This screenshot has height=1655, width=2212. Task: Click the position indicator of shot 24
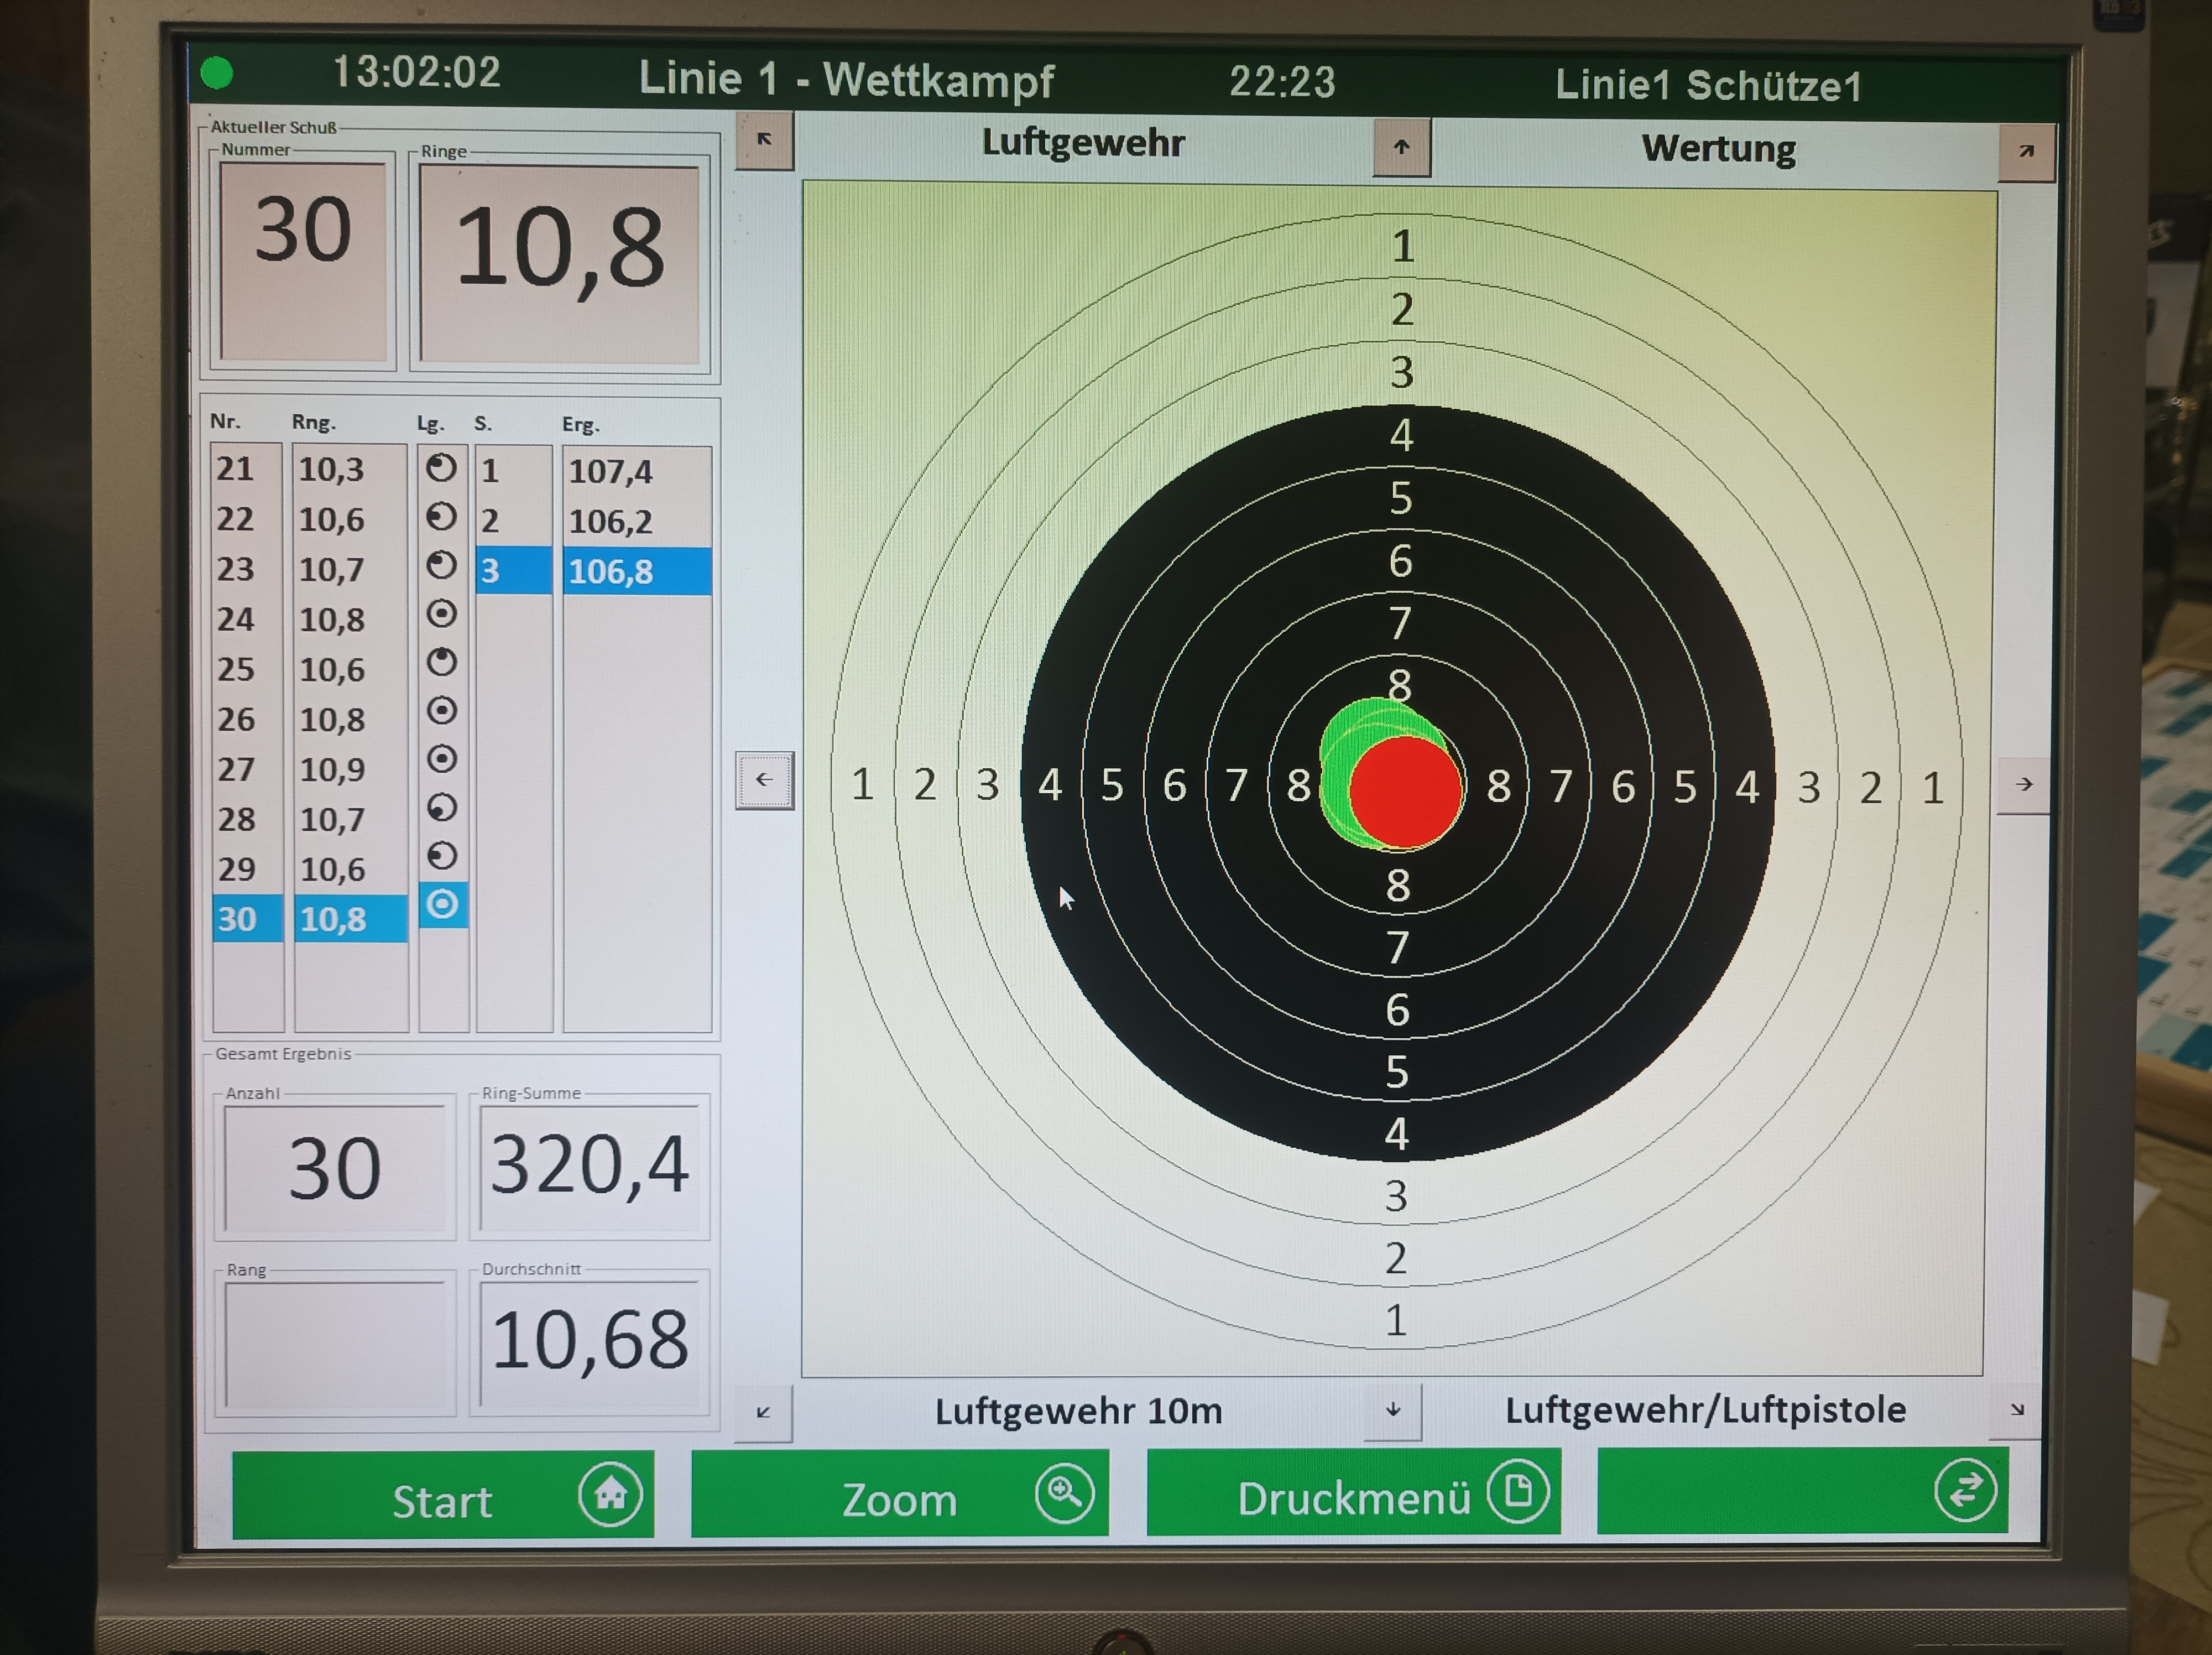click(x=442, y=614)
